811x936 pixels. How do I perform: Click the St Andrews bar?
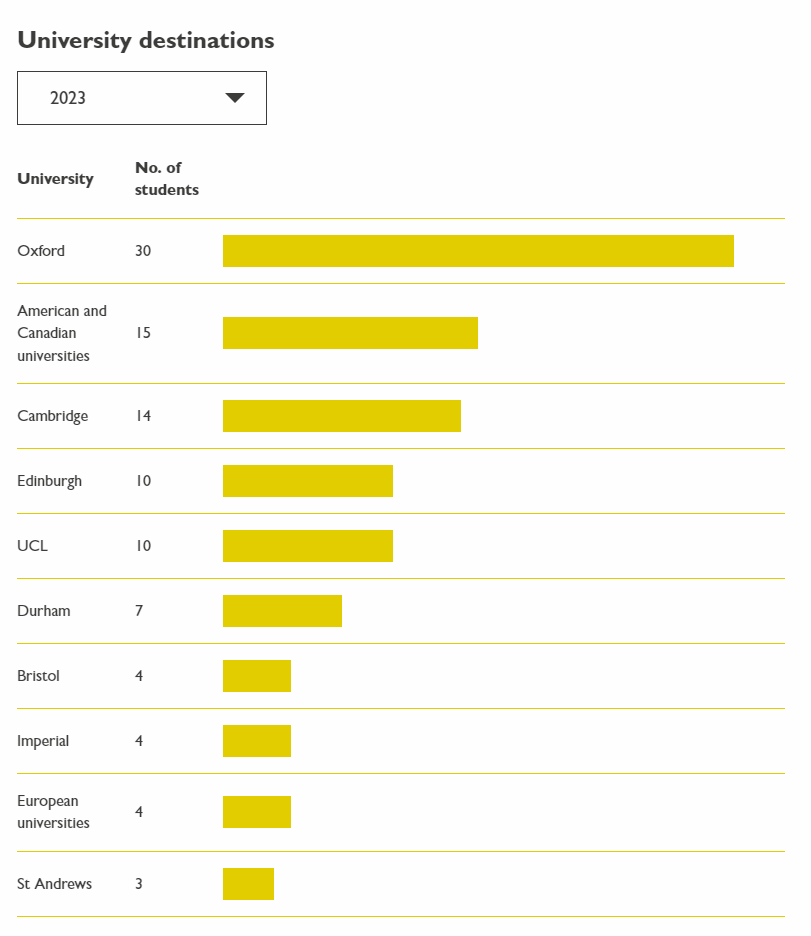click(248, 884)
